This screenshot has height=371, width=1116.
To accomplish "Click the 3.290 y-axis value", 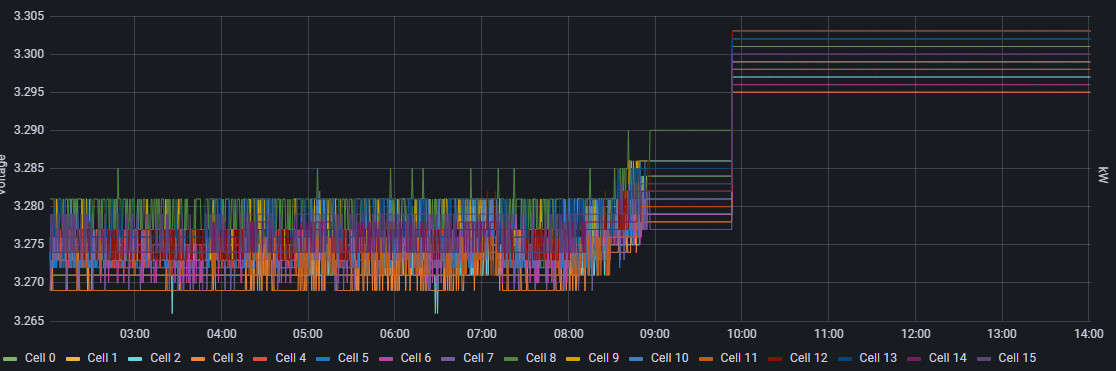I will 28,130.
